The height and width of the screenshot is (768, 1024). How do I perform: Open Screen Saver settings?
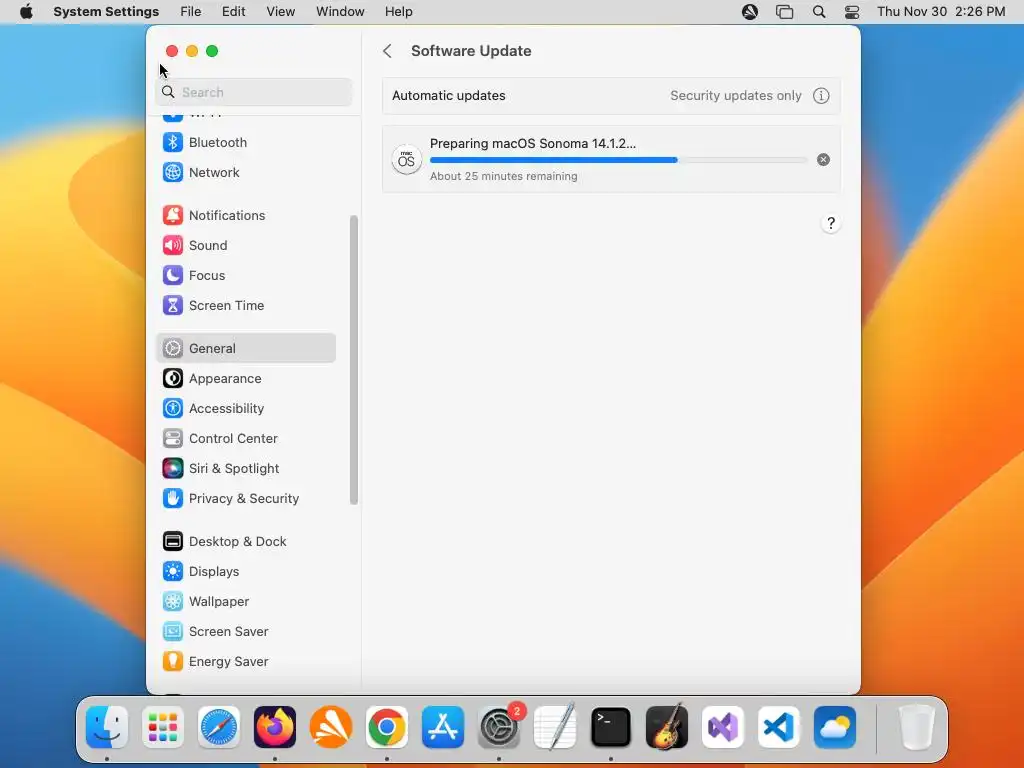coord(246,632)
